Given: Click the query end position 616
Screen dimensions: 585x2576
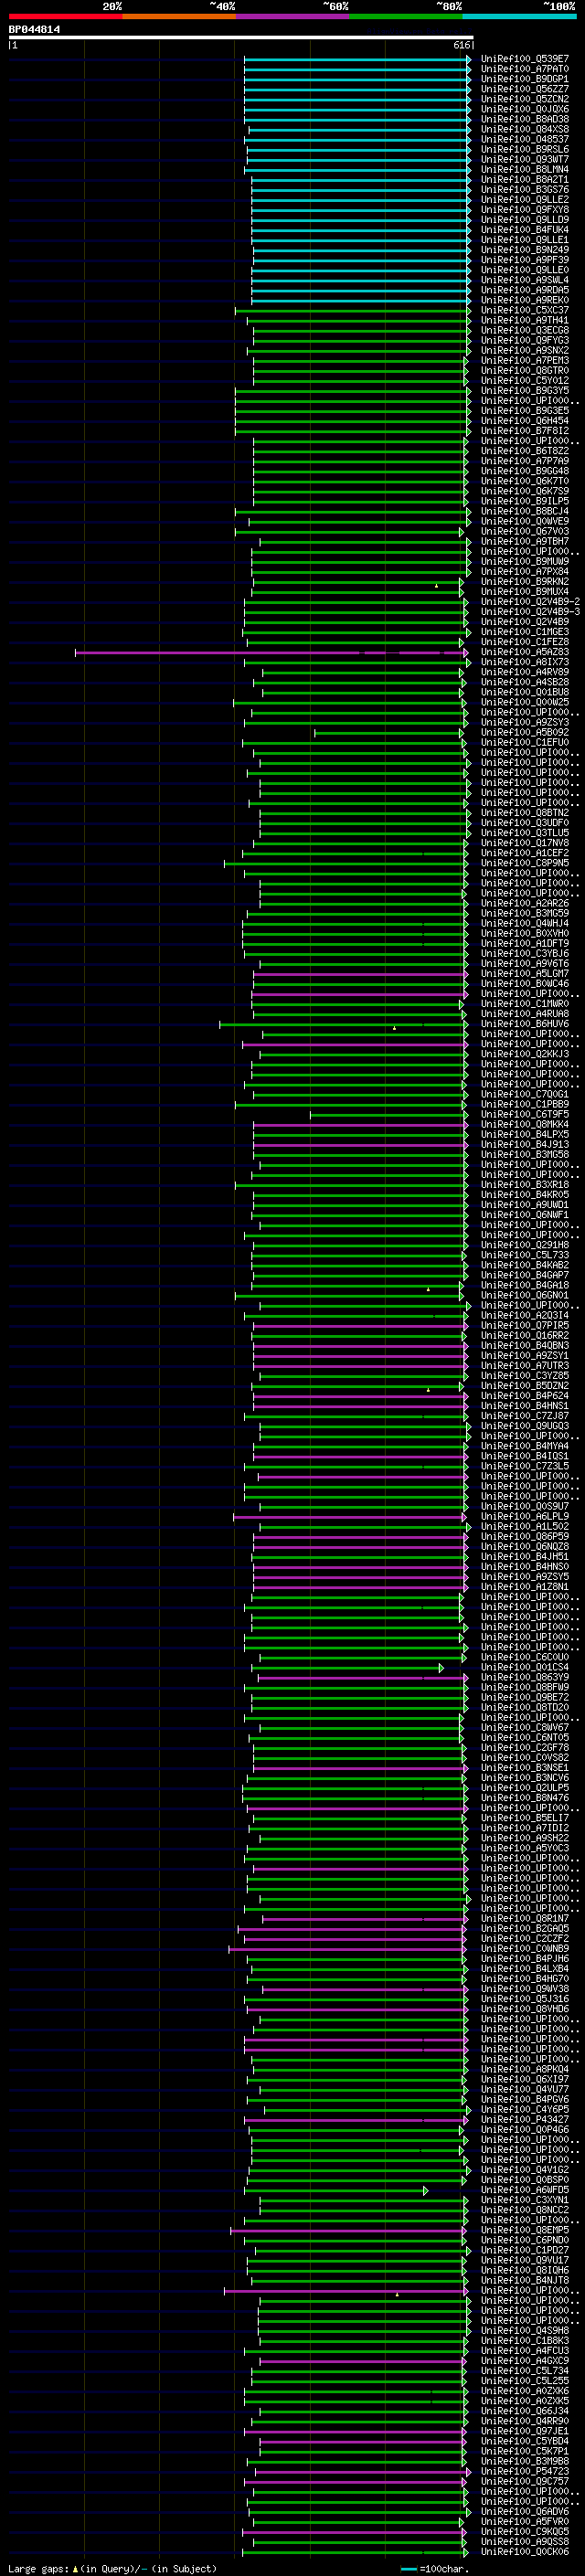Looking at the screenshot, I should pyautogui.click(x=461, y=45).
